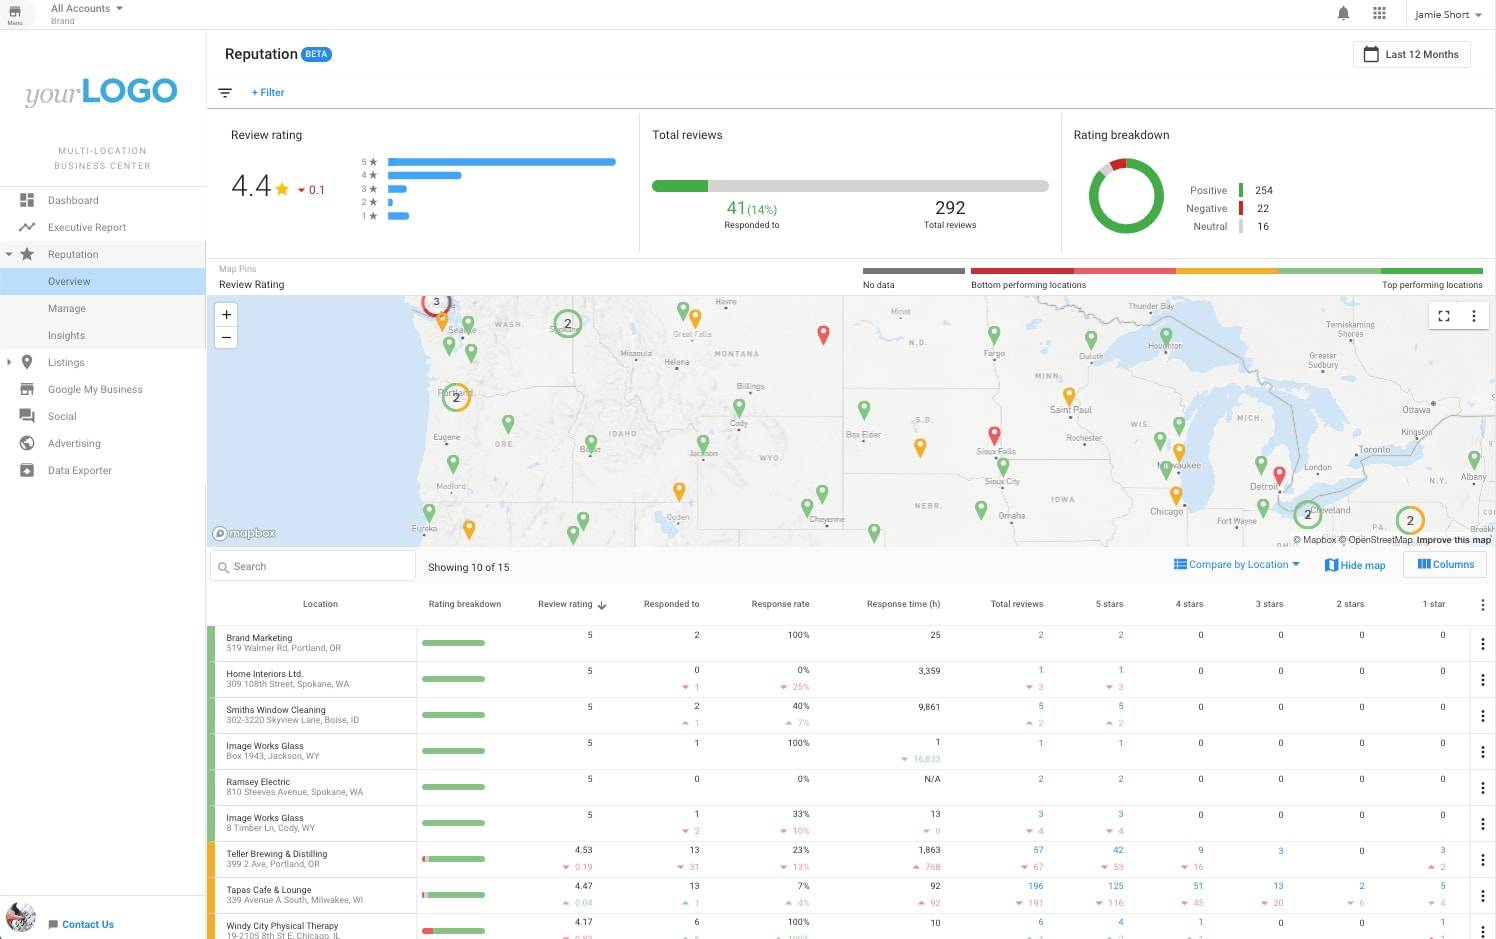Click the Contact Us link
The width and height of the screenshot is (1496, 939).
(x=87, y=924)
